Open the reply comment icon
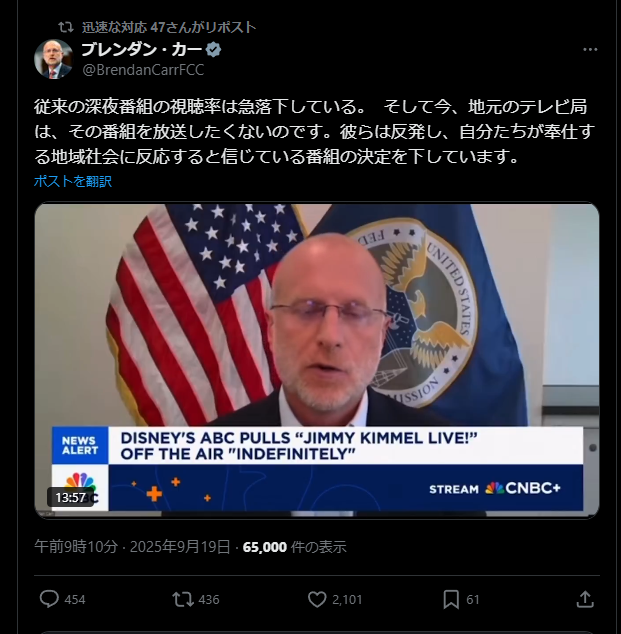 point(49,599)
